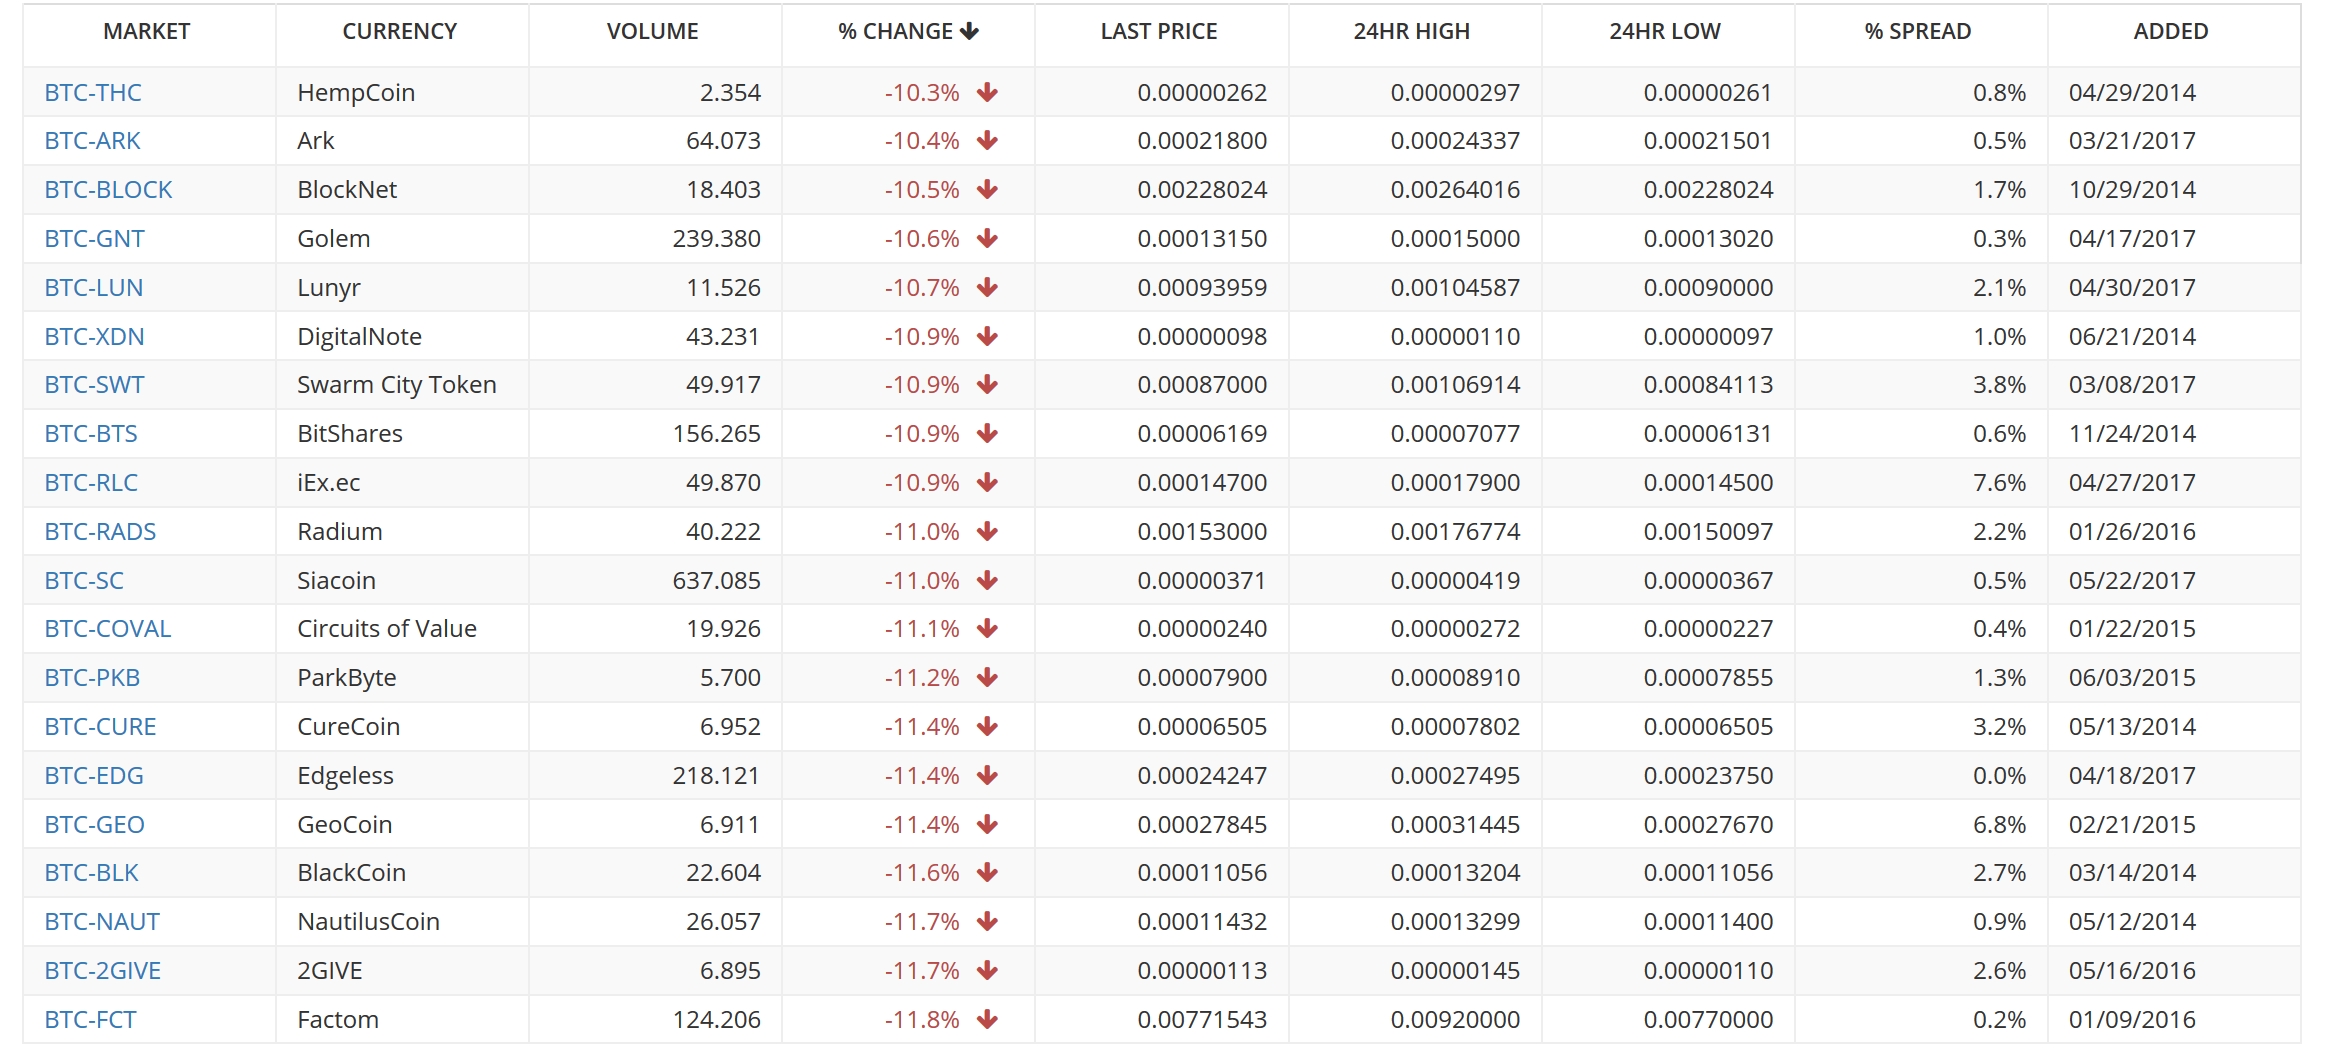Viewport: 2334px width, 1051px height.
Task: Sort the table by % CHANGE header
Action: [x=908, y=31]
